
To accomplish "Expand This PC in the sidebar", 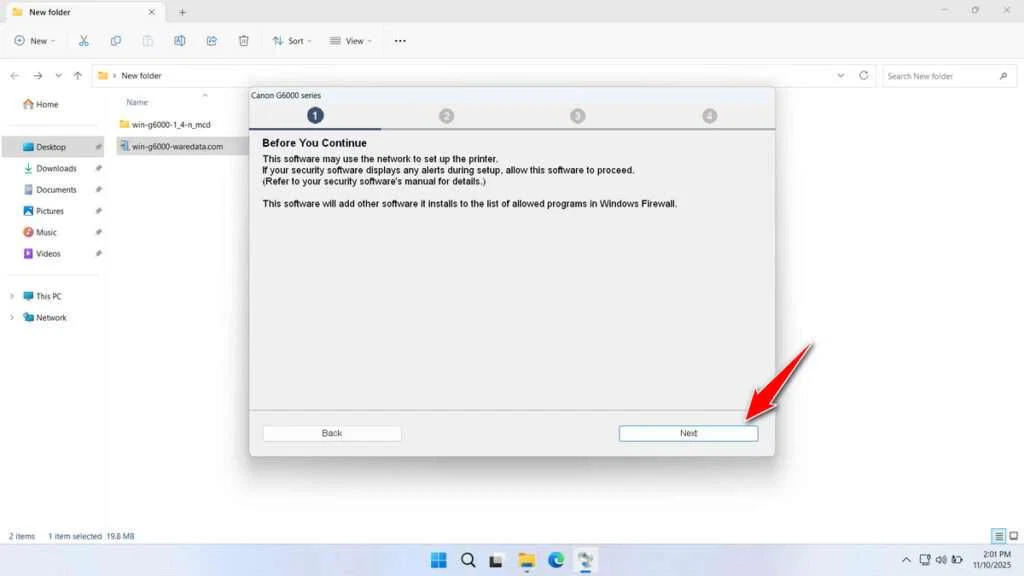I will click(14, 296).
